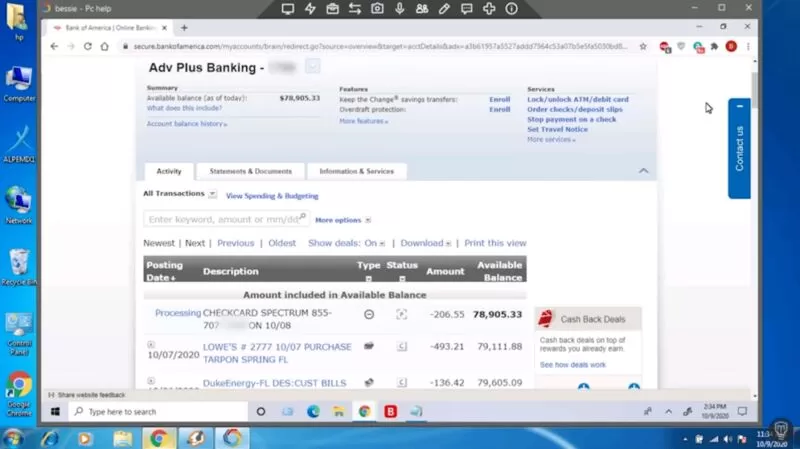Switch to the Activity tab
The height and width of the screenshot is (449, 800).
tap(169, 171)
